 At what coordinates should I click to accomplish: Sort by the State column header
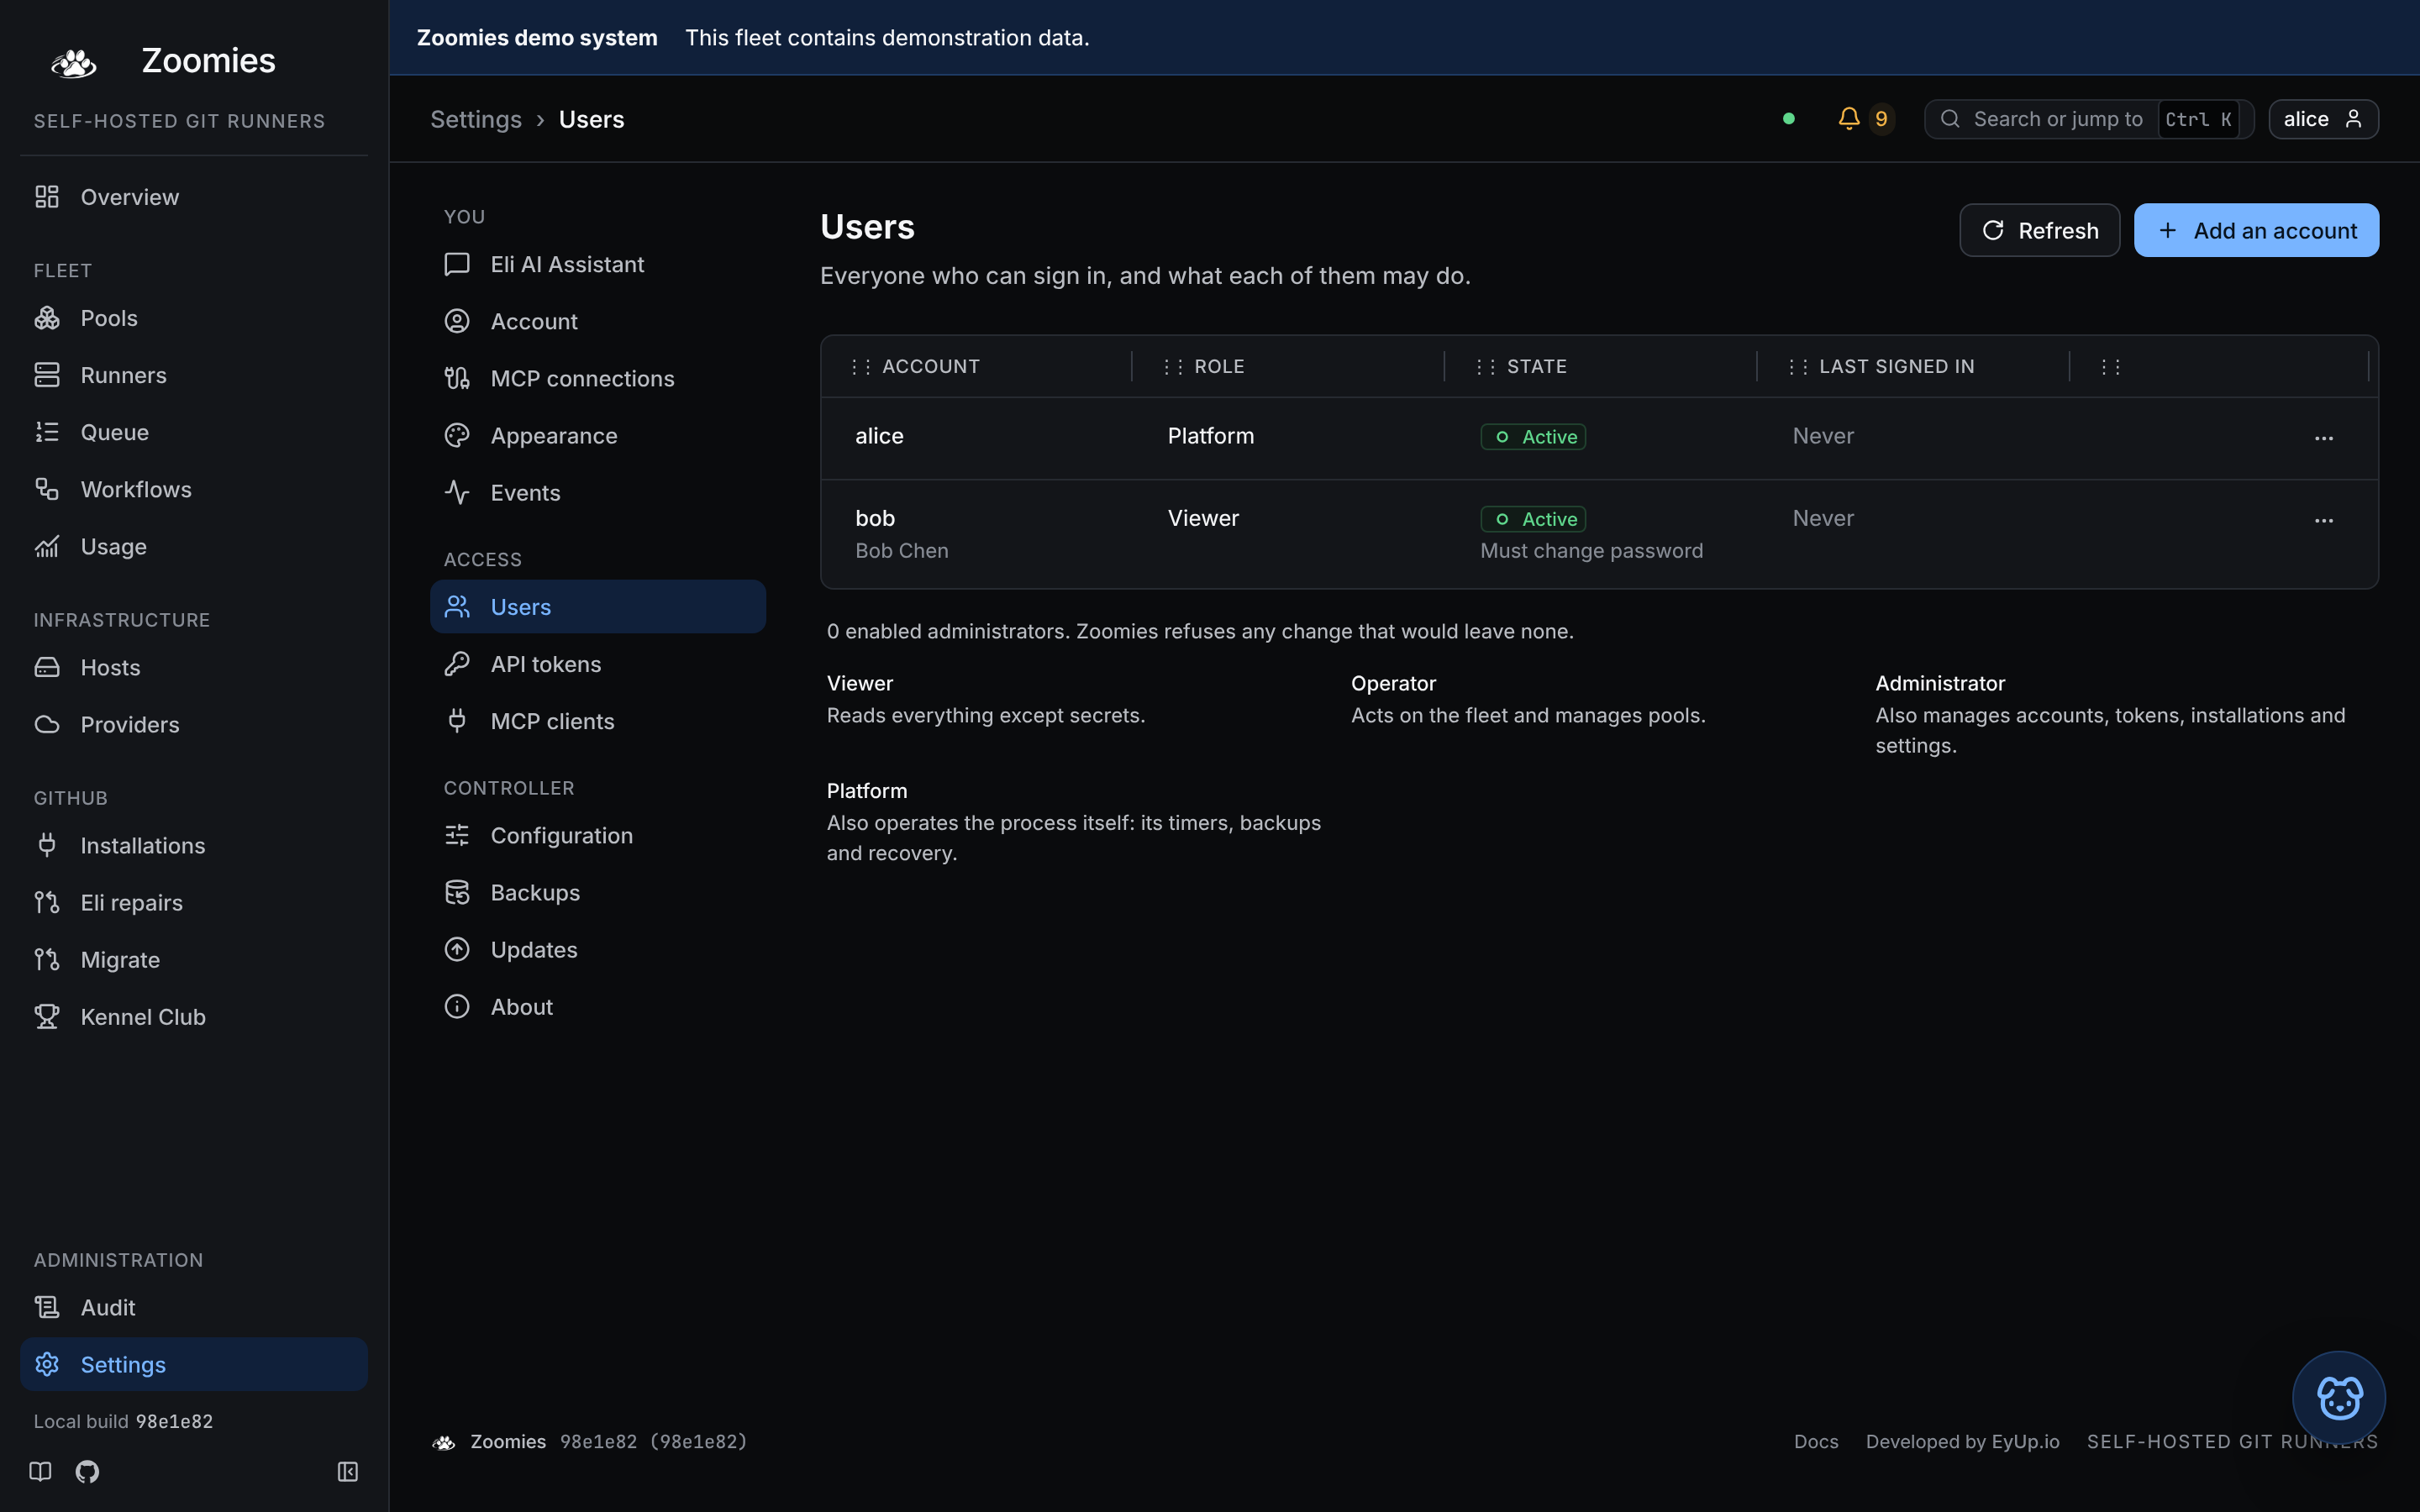click(x=1536, y=366)
